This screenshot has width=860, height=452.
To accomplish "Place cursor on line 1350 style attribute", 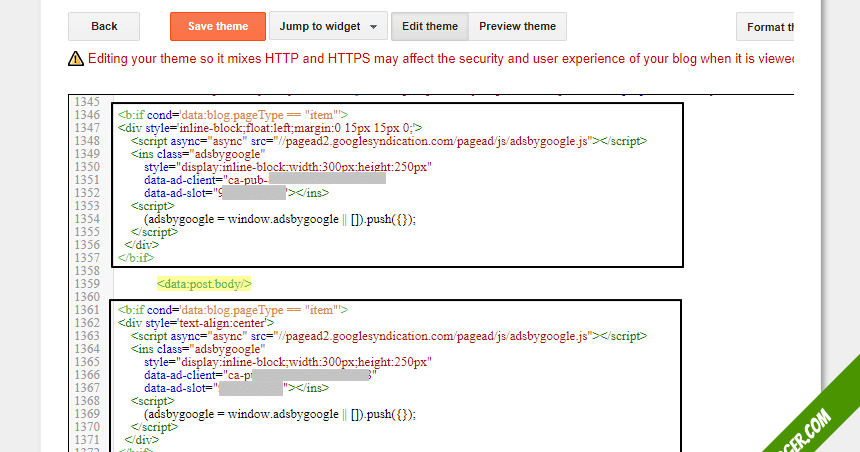I will pos(288,167).
